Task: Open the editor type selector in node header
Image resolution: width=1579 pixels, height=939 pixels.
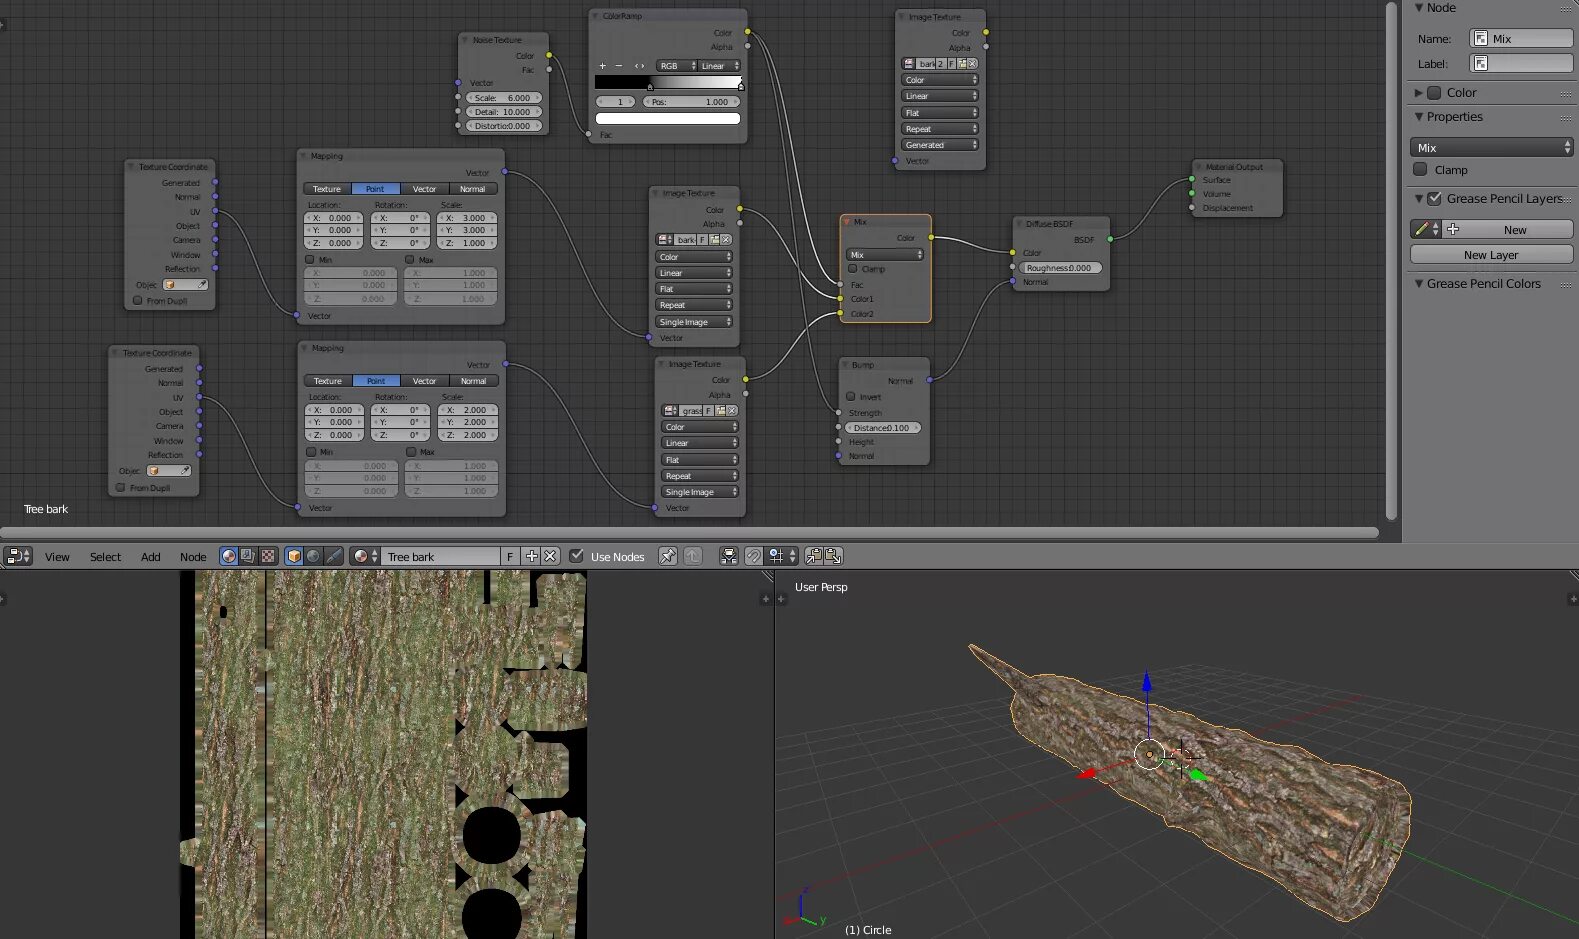Action: tap(18, 556)
